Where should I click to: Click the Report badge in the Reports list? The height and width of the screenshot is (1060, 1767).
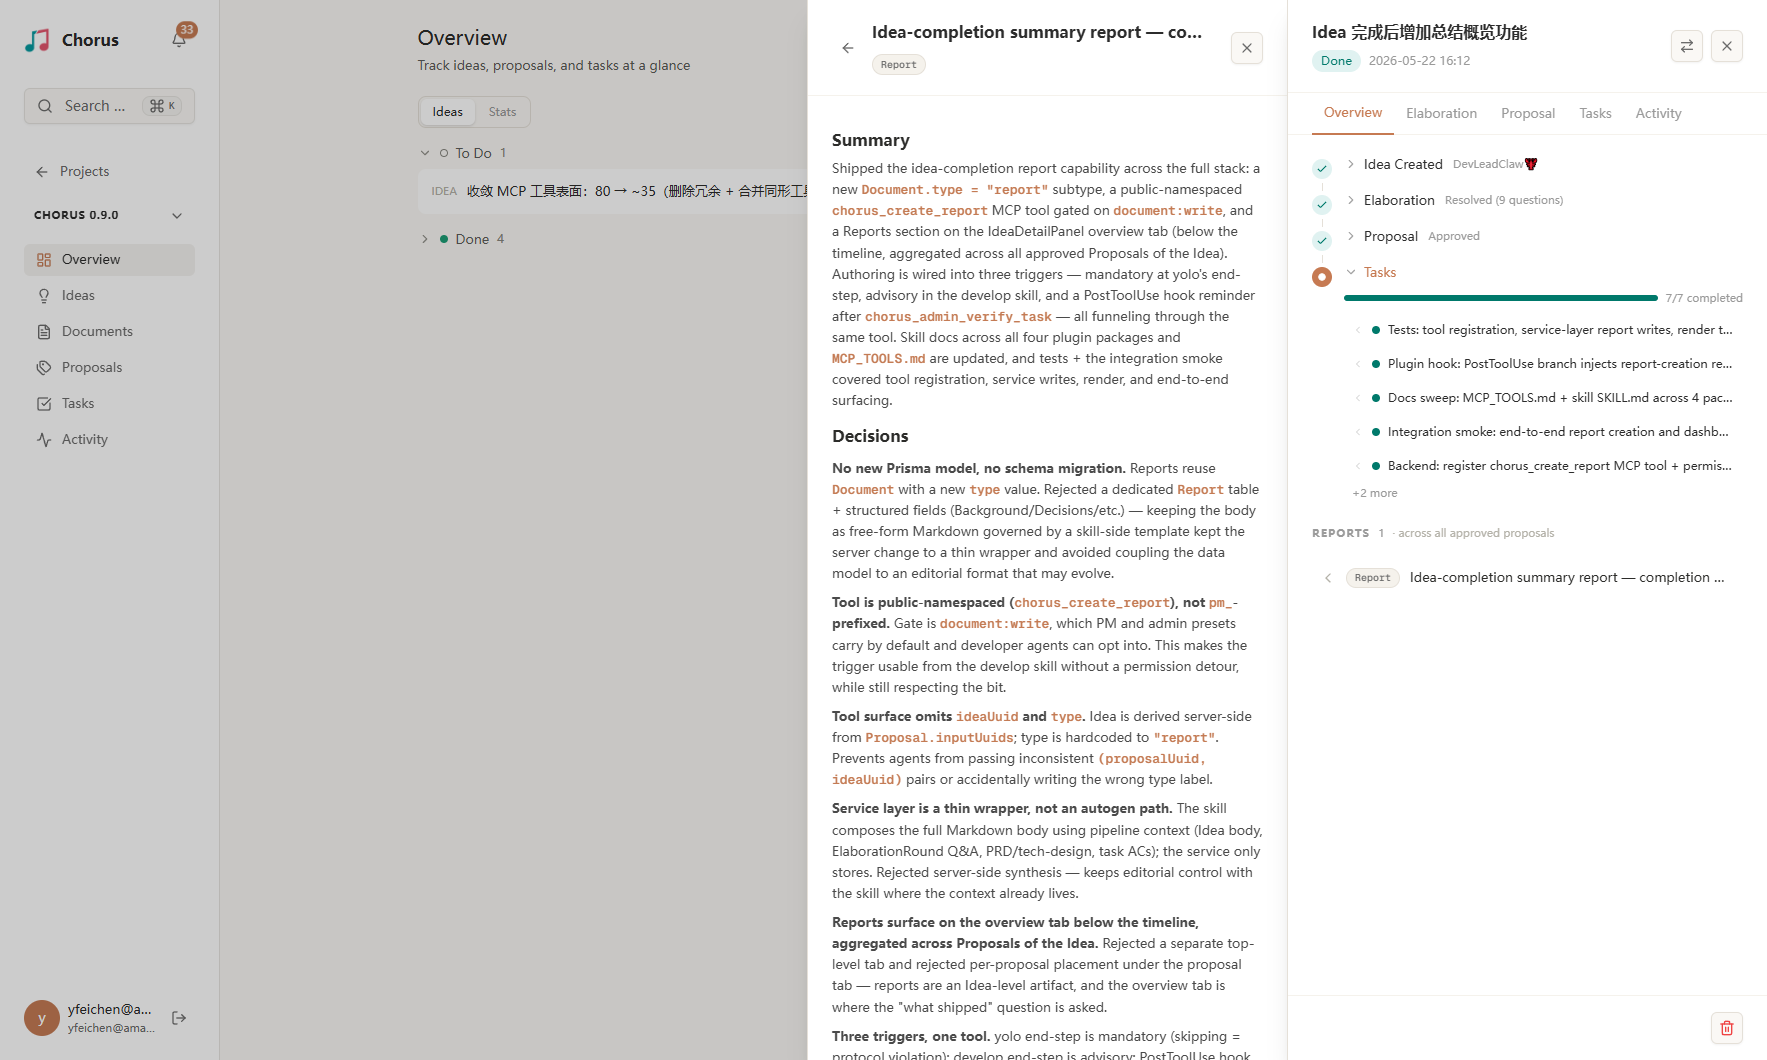pyautogui.click(x=1373, y=578)
